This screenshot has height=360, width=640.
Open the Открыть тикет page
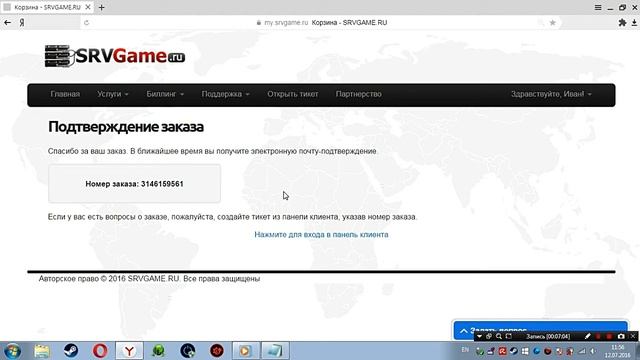coord(293,94)
